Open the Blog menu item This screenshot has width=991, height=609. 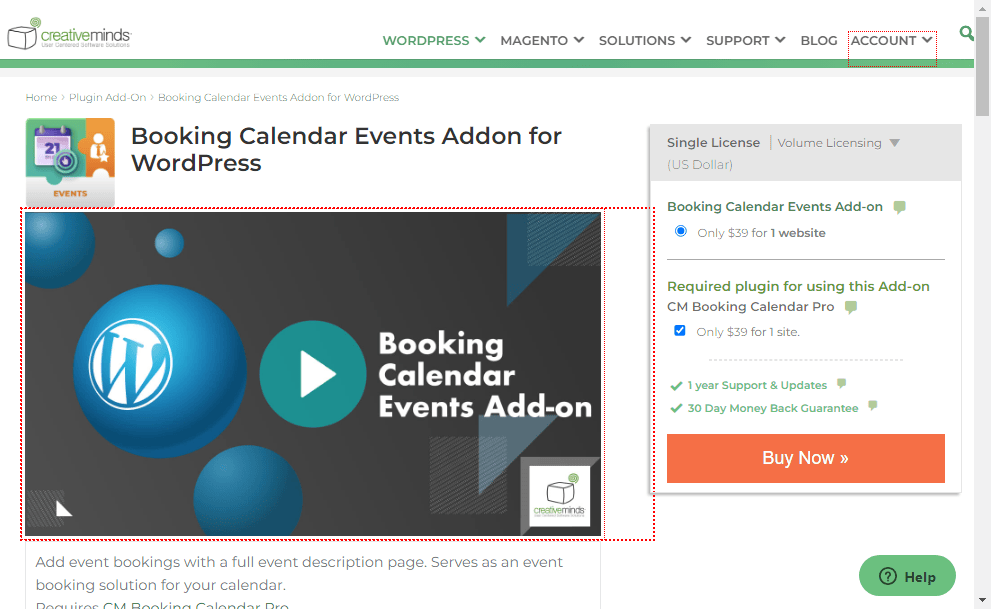click(x=818, y=40)
